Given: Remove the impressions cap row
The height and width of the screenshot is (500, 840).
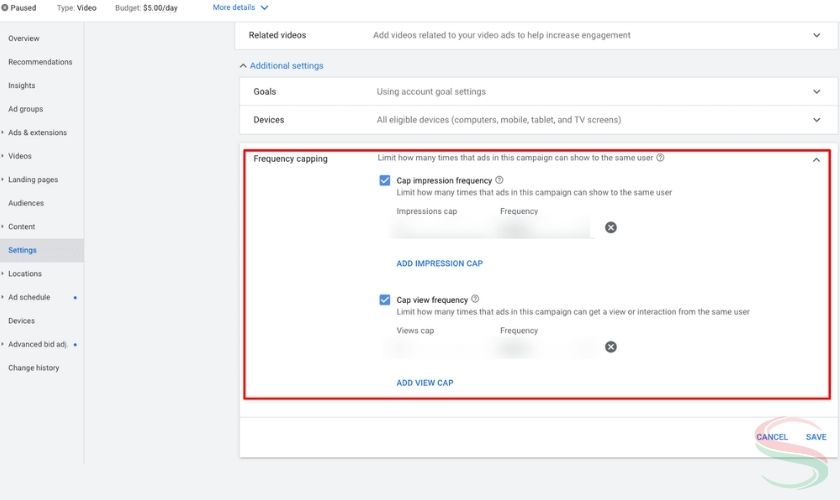Looking at the screenshot, I should 611,228.
